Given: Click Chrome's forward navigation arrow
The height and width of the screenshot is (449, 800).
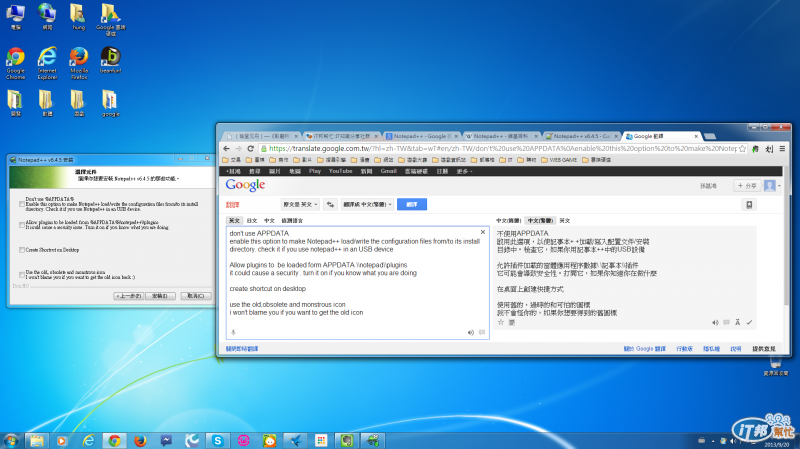Looking at the screenshot, I should 238,148.
